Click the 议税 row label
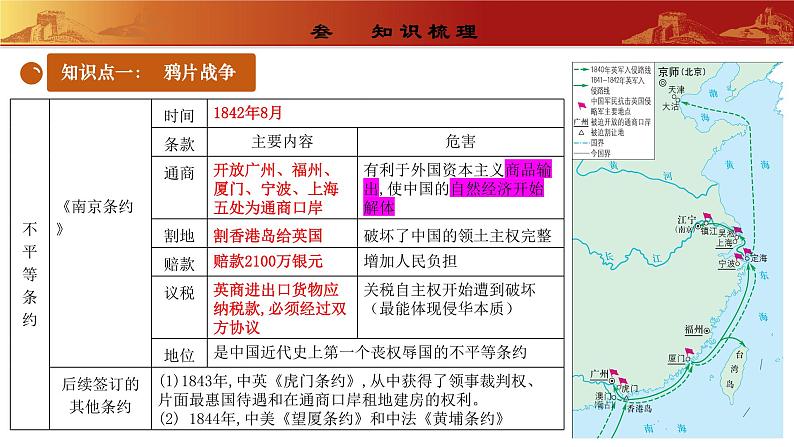The width and height of the screenshot is (794, 447). coord(179,293)
